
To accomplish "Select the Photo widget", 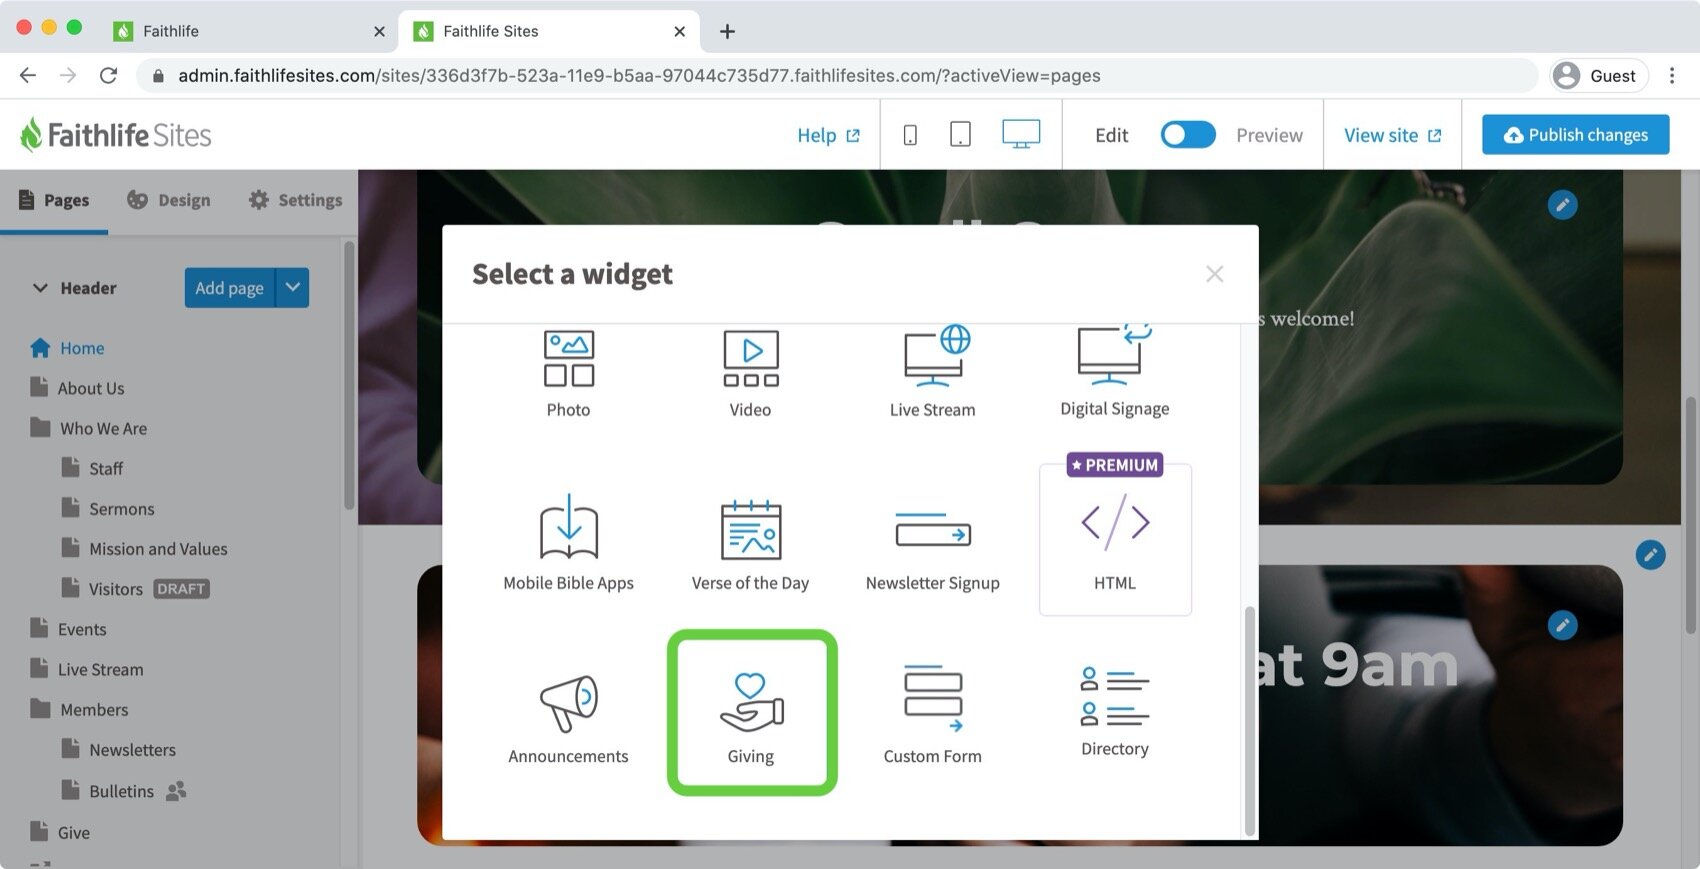I will pos(568,373).
